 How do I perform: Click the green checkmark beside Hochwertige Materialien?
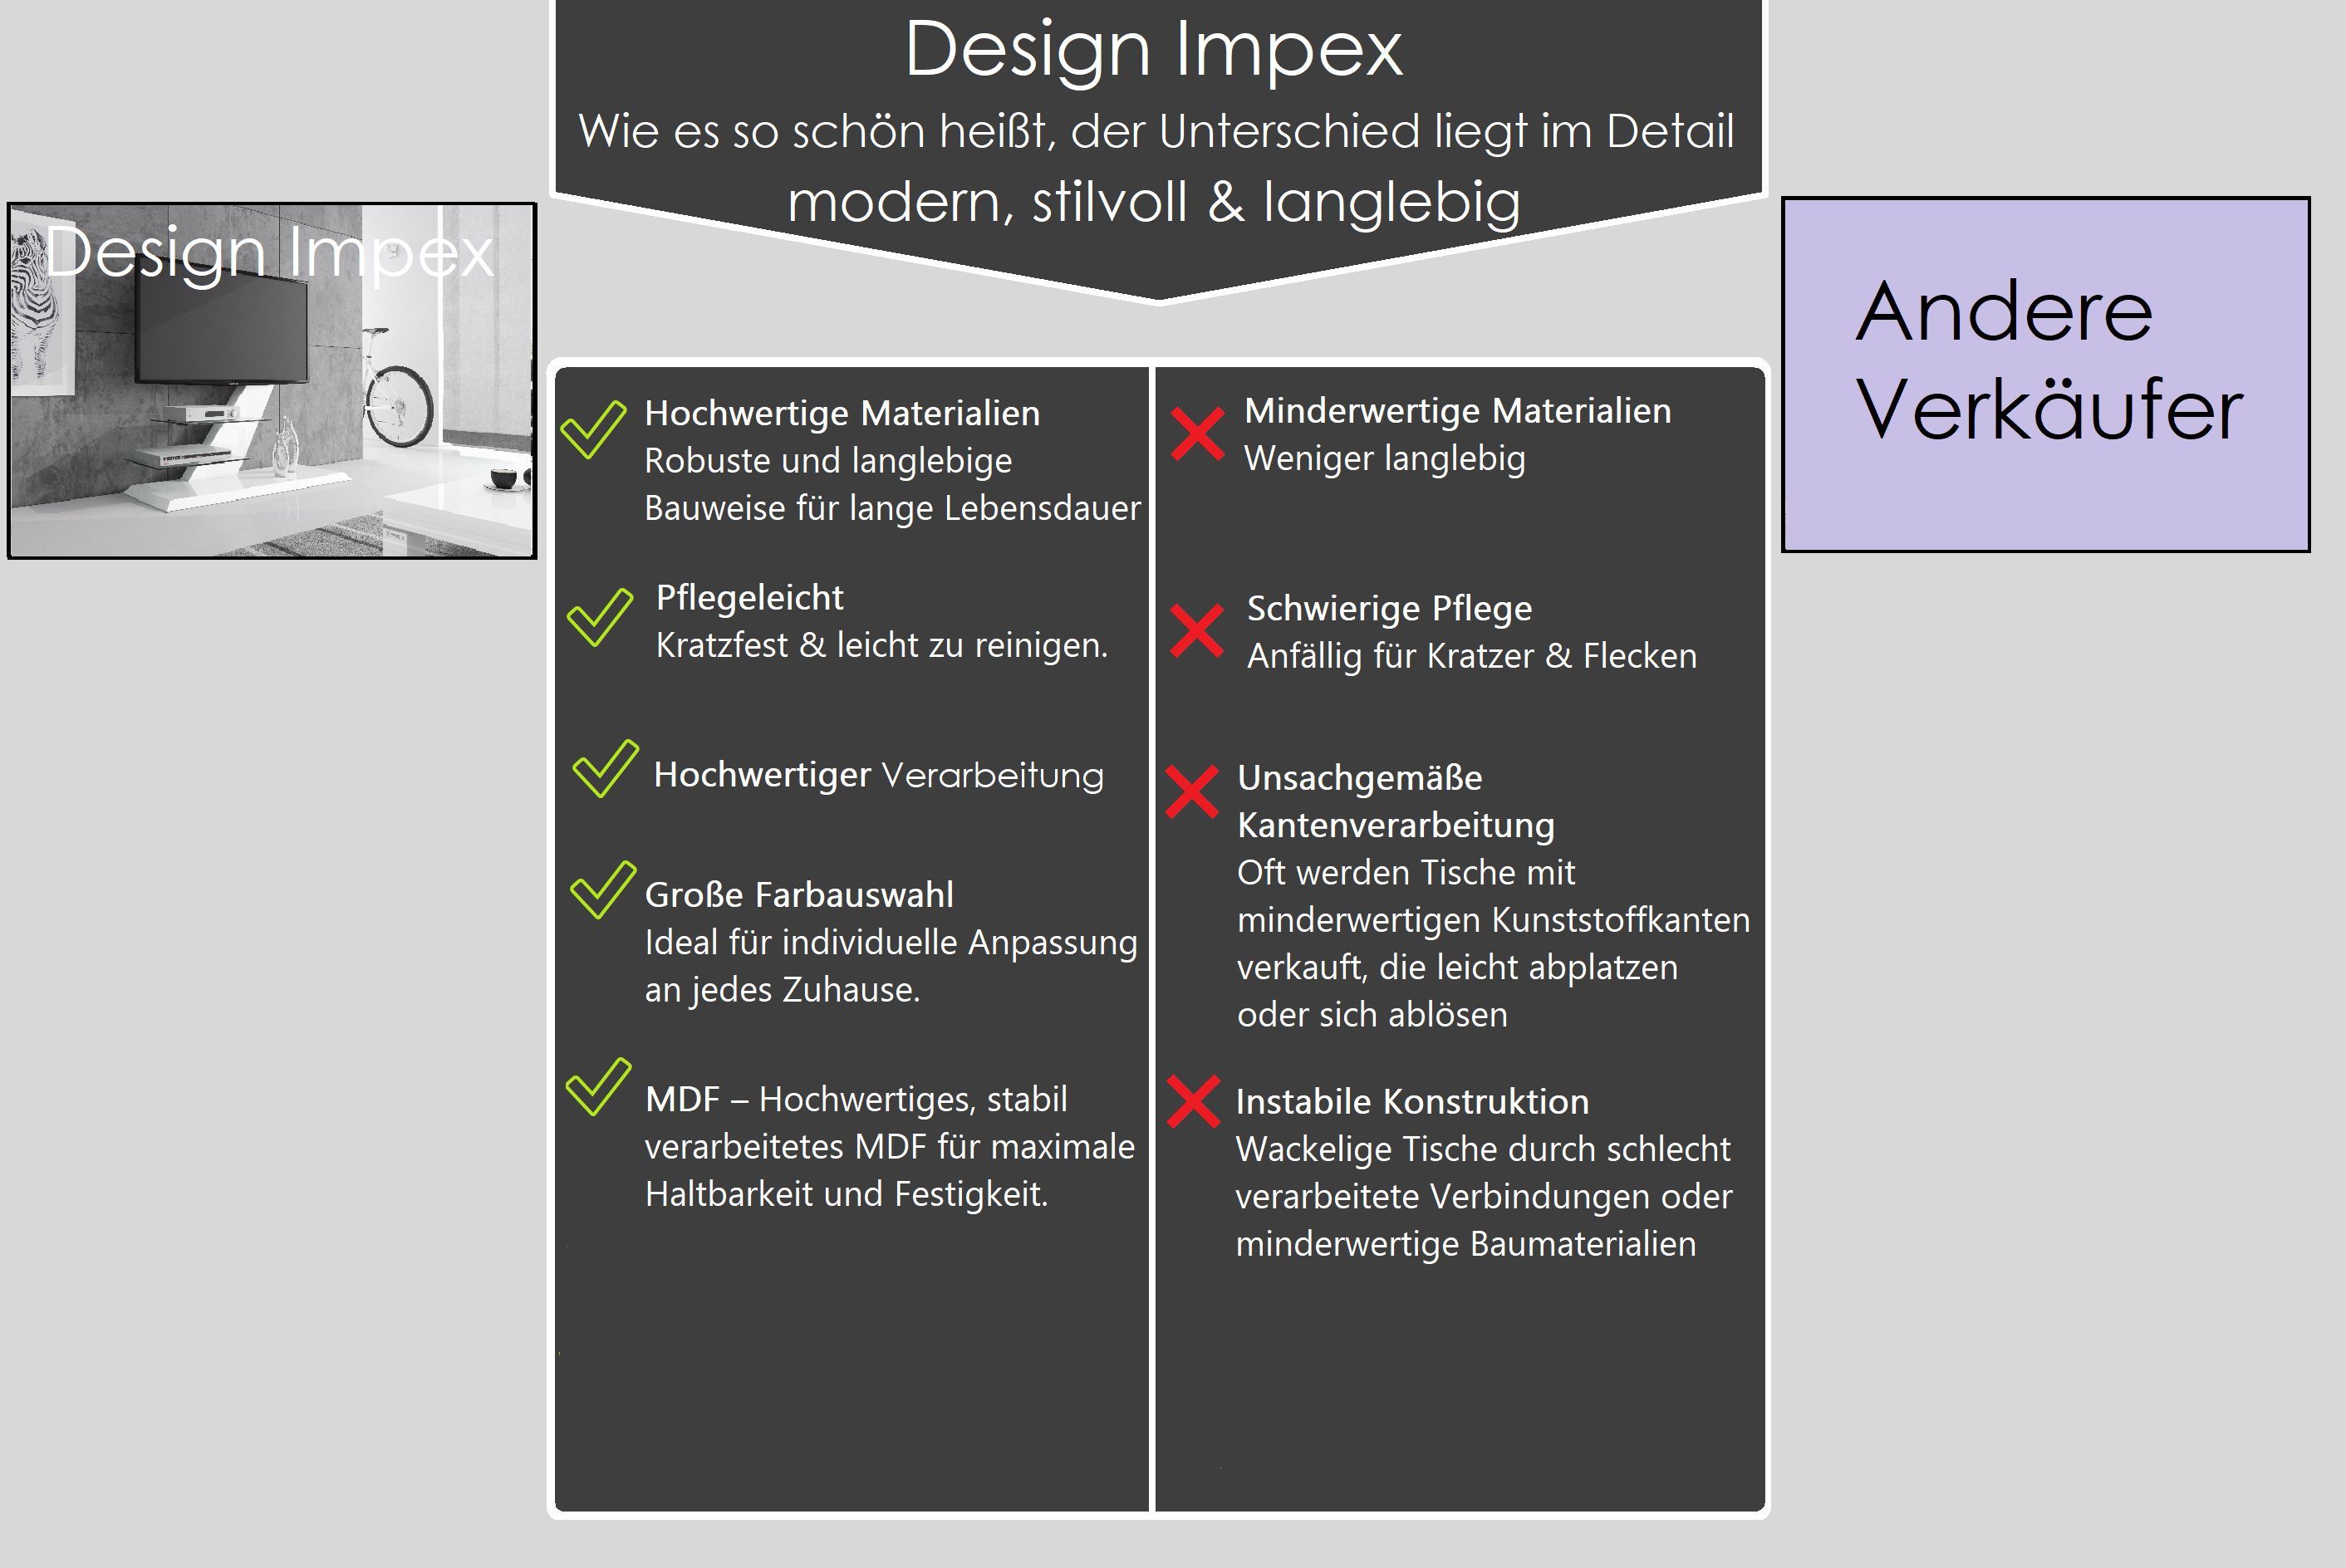click(593, 429)
